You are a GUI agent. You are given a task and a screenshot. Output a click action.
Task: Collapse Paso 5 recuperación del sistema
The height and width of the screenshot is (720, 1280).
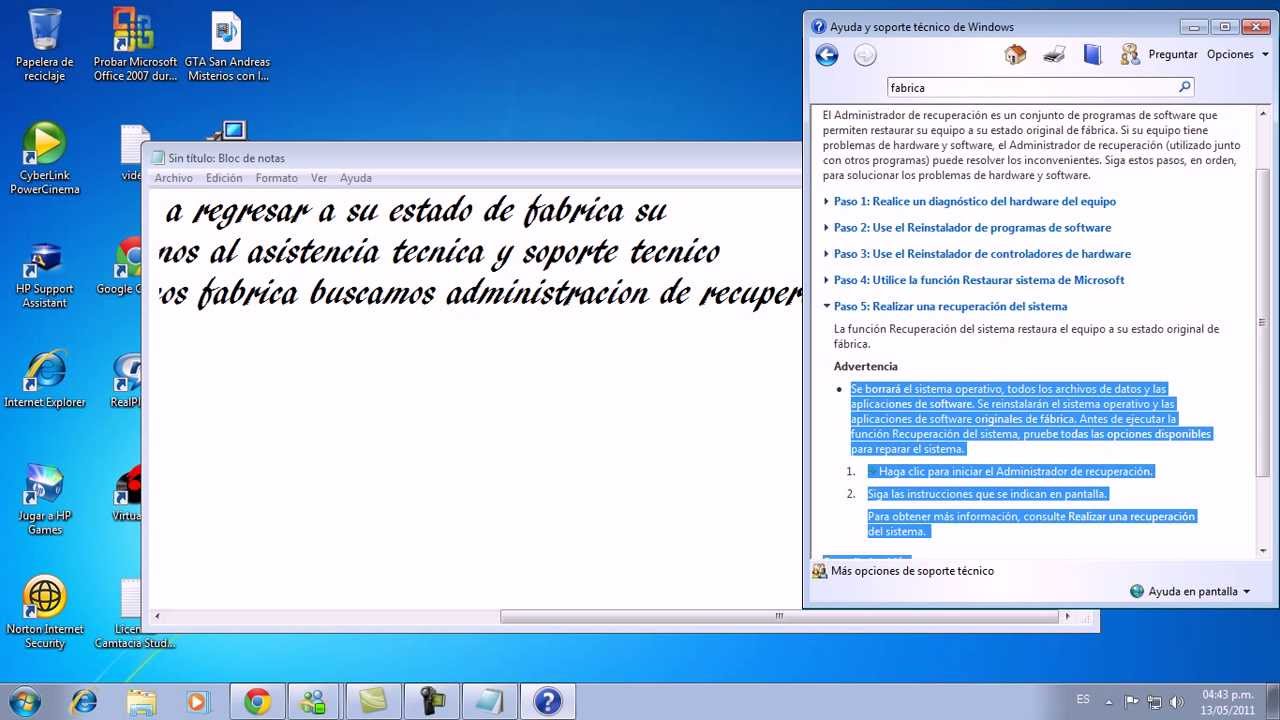[950, 306]
